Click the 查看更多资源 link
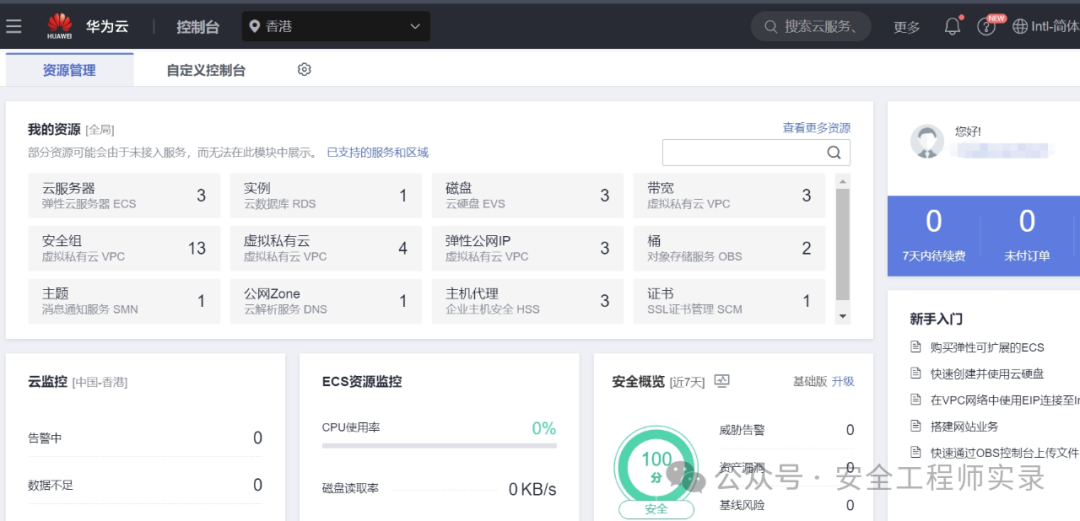The height and width of the screenshot is (521, 1080). click(x=816, y=127)
